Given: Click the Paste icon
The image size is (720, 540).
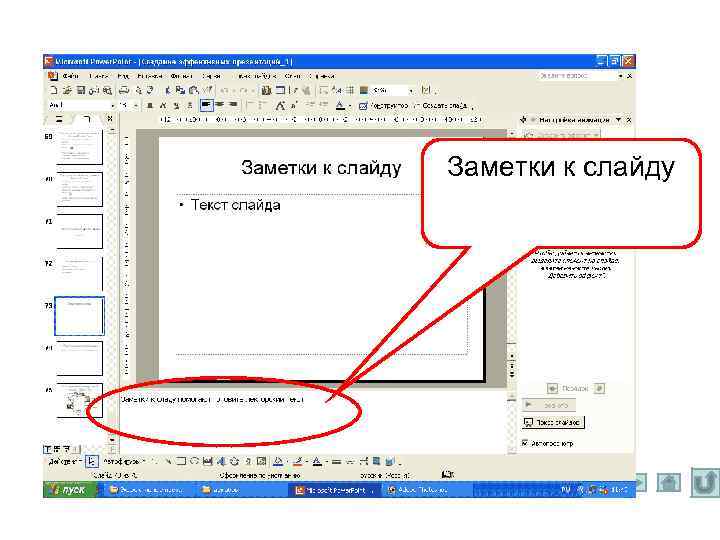Looking at the screenshot, I should tap(194, 90).
